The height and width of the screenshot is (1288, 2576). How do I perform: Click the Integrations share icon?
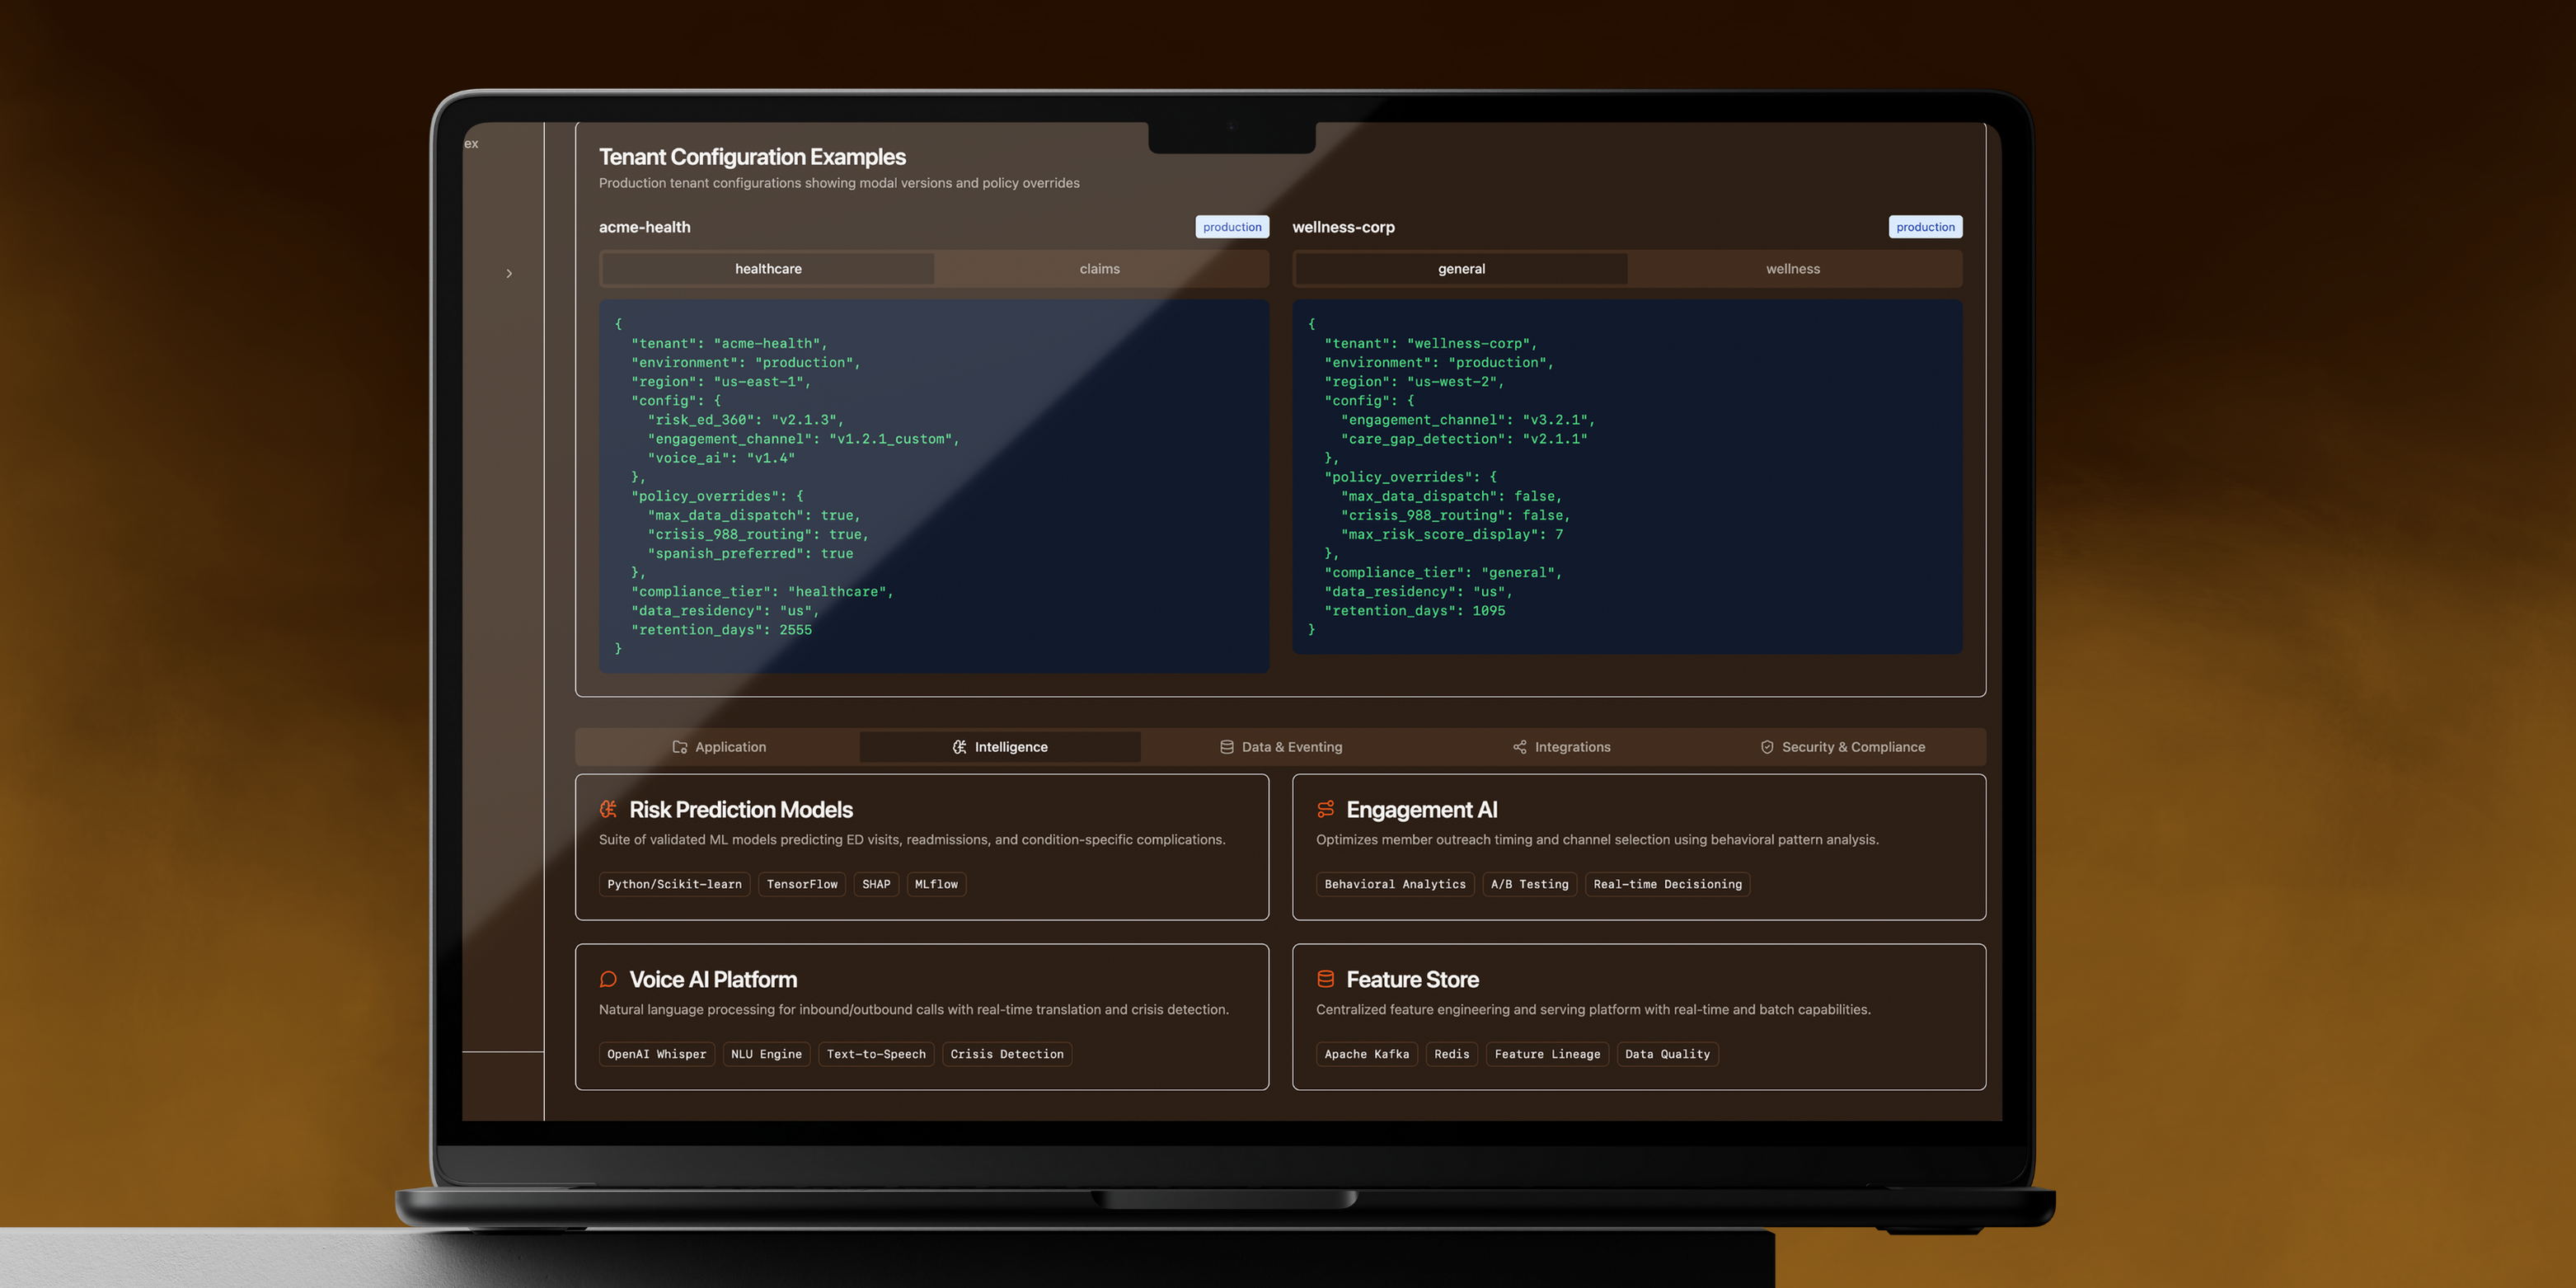point(1519,747)
